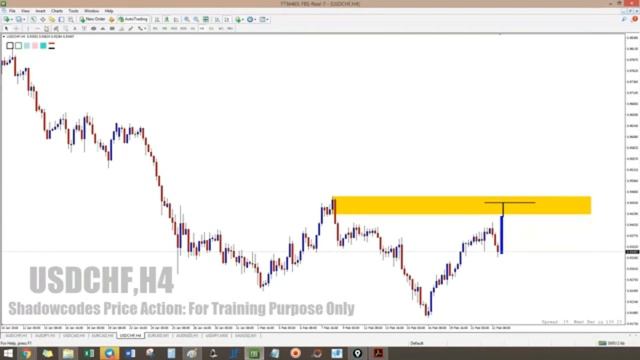
Task: Select the rectangle drawing tool
Action: pos(112,29)
